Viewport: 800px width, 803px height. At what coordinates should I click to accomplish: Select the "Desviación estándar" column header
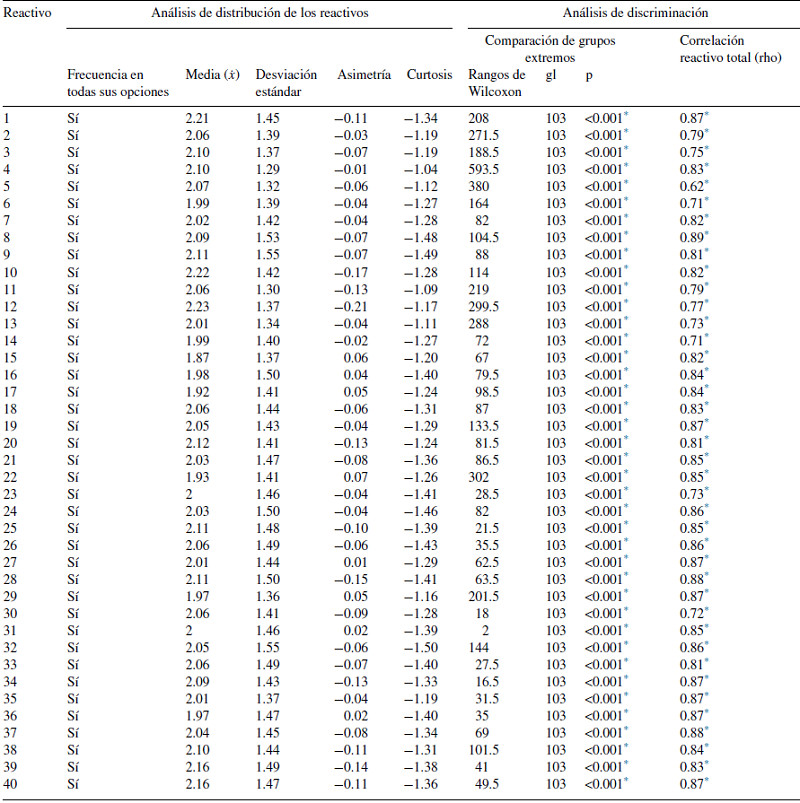tap(285, 83)
